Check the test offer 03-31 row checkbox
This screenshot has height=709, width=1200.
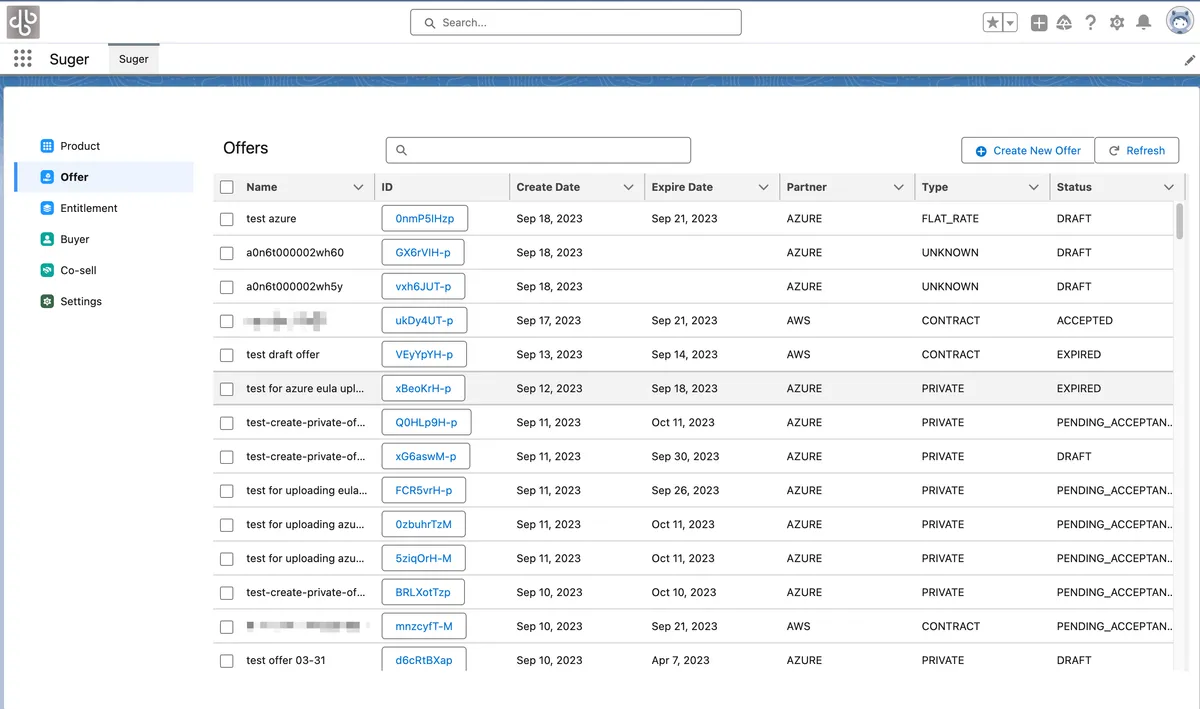tap(227, 661)
